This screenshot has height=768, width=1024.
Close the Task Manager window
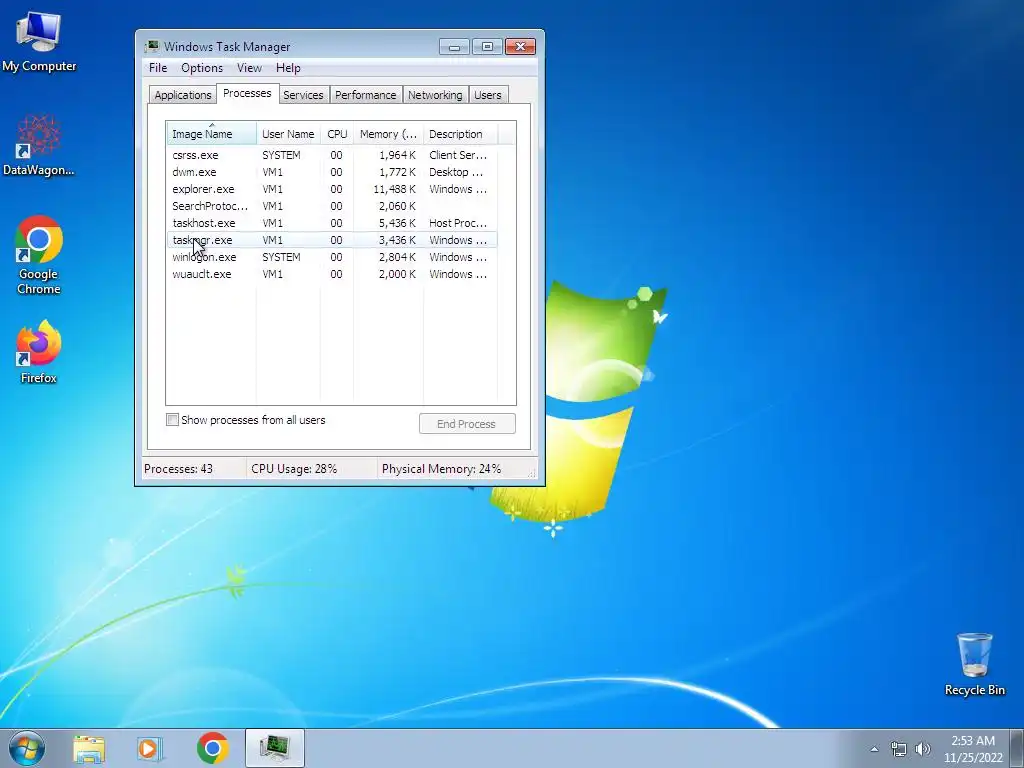point(520,46)
